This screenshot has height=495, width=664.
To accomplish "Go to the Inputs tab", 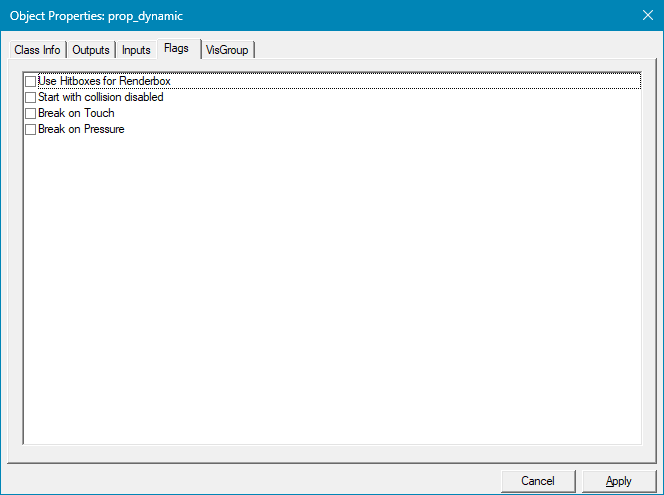I will coord(136,50).
